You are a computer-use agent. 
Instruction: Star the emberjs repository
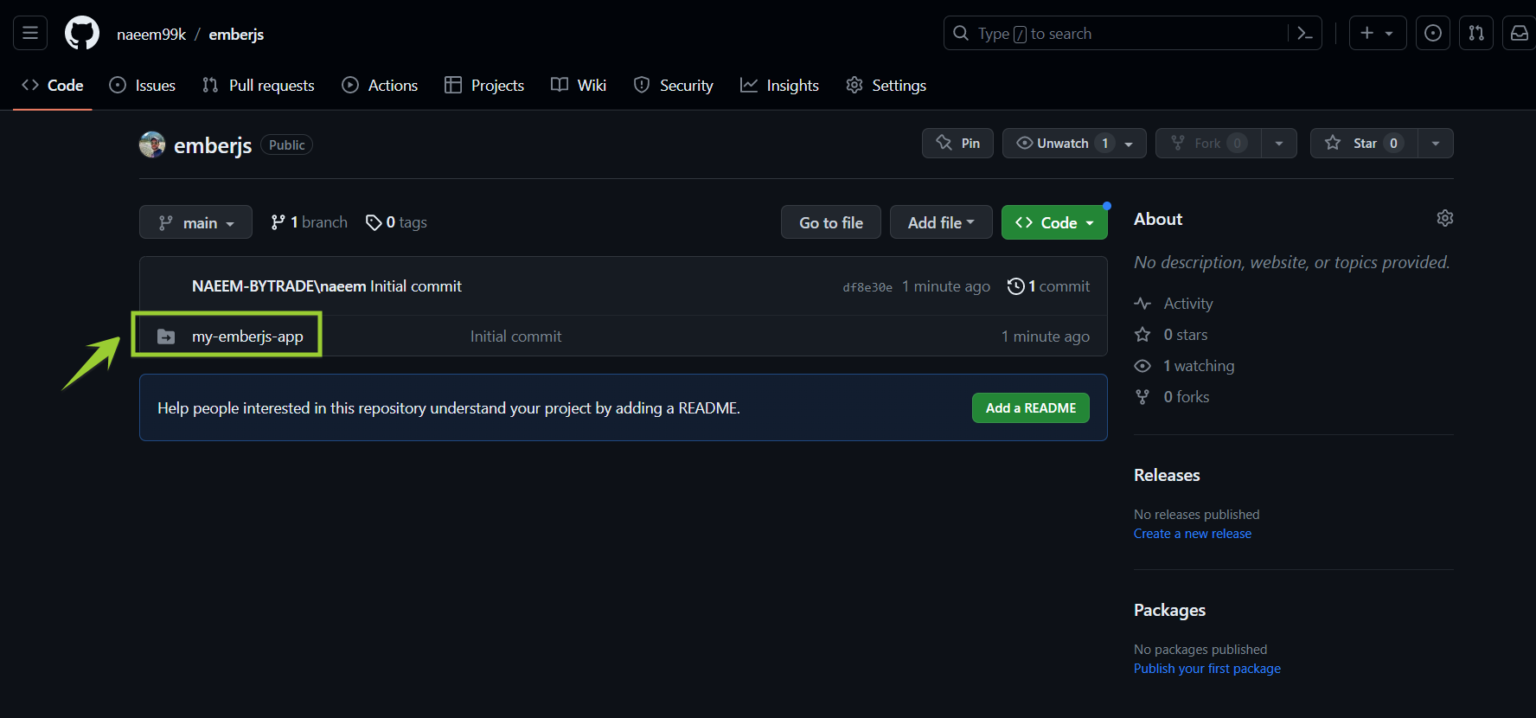tap(1364, 142)
